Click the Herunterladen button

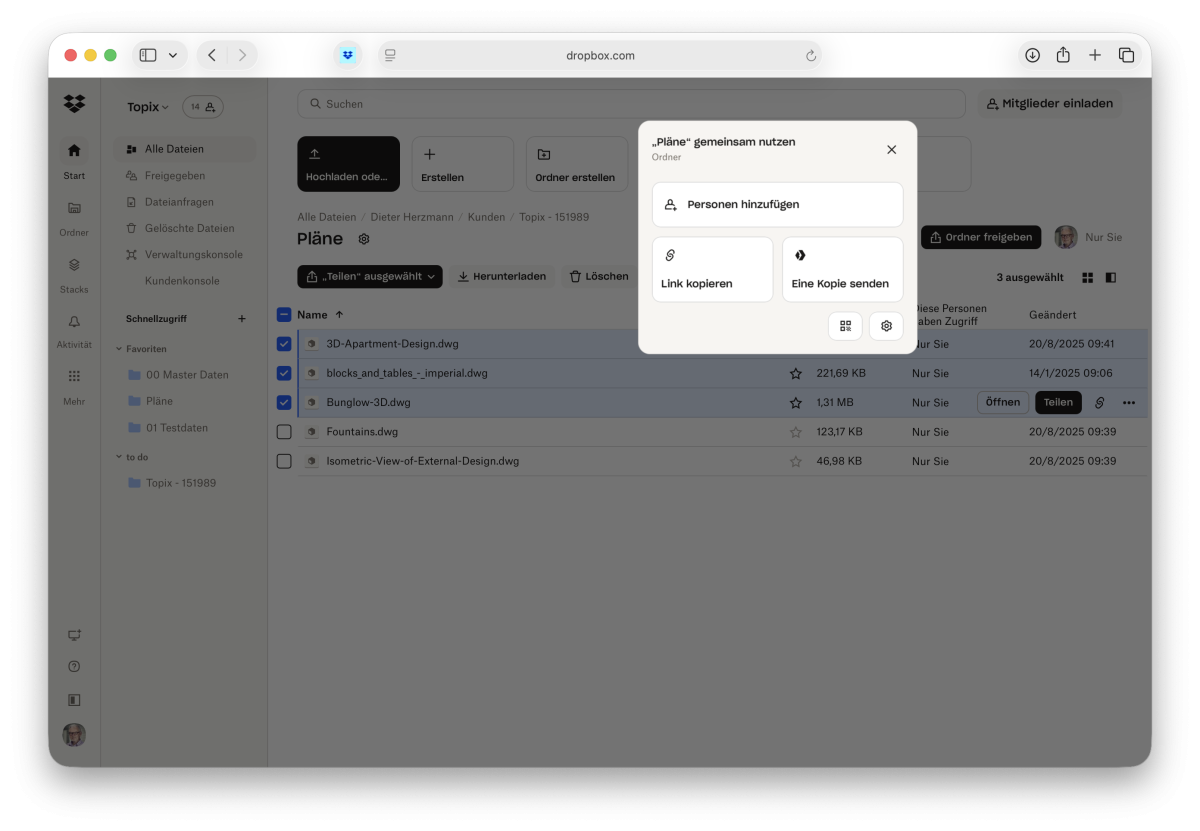click(502, 276)
